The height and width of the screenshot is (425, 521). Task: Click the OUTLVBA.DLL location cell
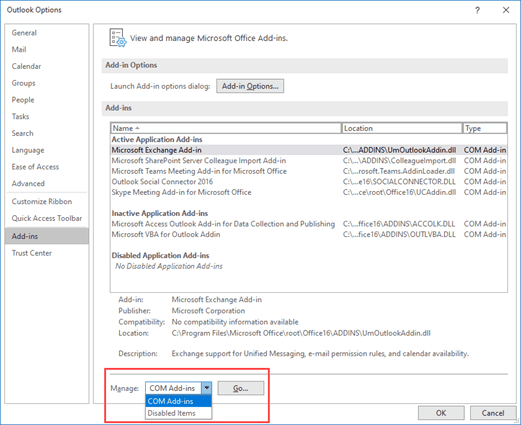[x=399, y=235]
